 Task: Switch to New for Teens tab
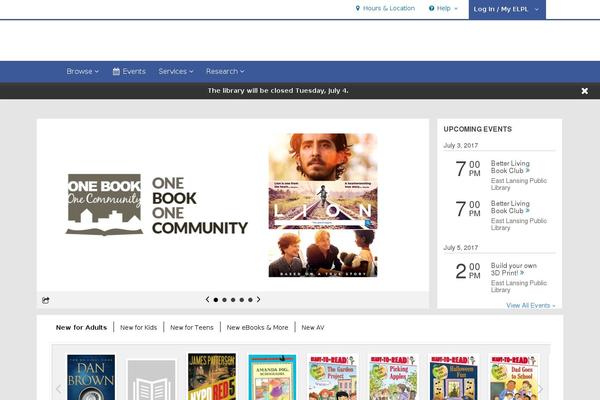coord(192,328)
